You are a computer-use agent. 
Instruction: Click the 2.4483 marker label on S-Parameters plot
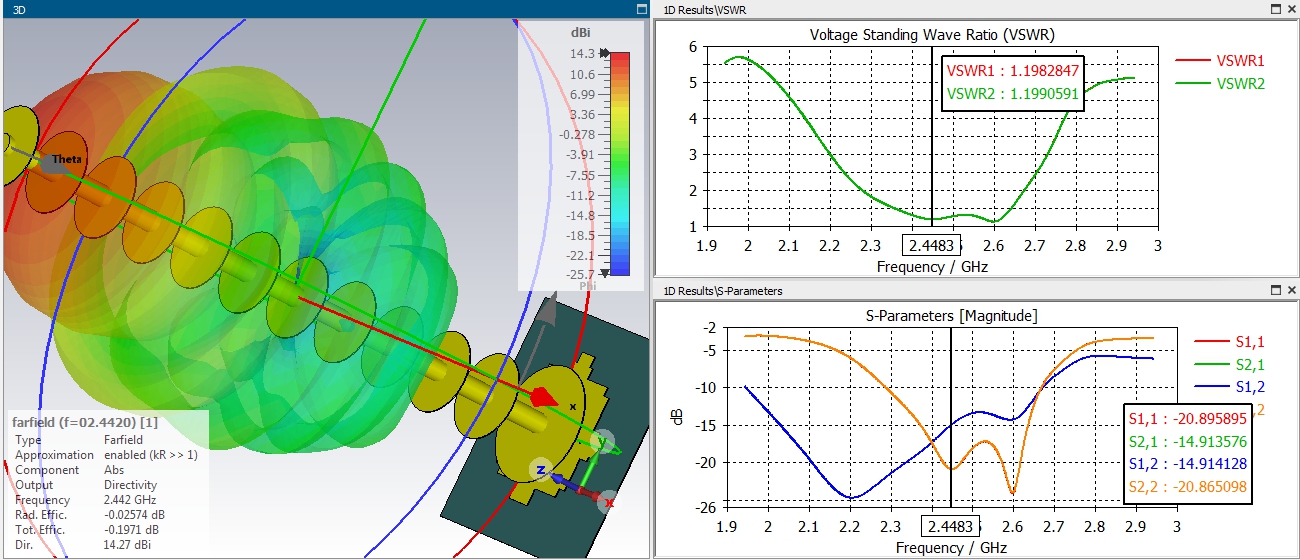[x=951, y=527]
